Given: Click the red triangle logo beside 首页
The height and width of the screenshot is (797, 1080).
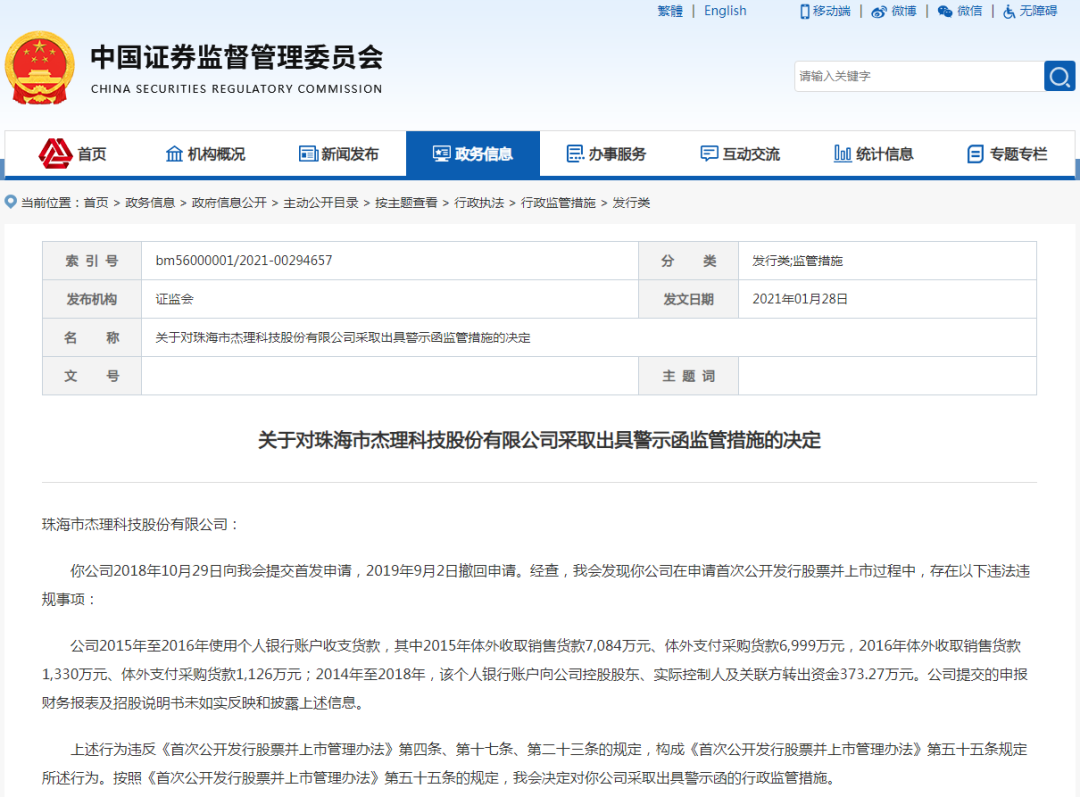Looking at the screenshot, I should click(55, 154).
